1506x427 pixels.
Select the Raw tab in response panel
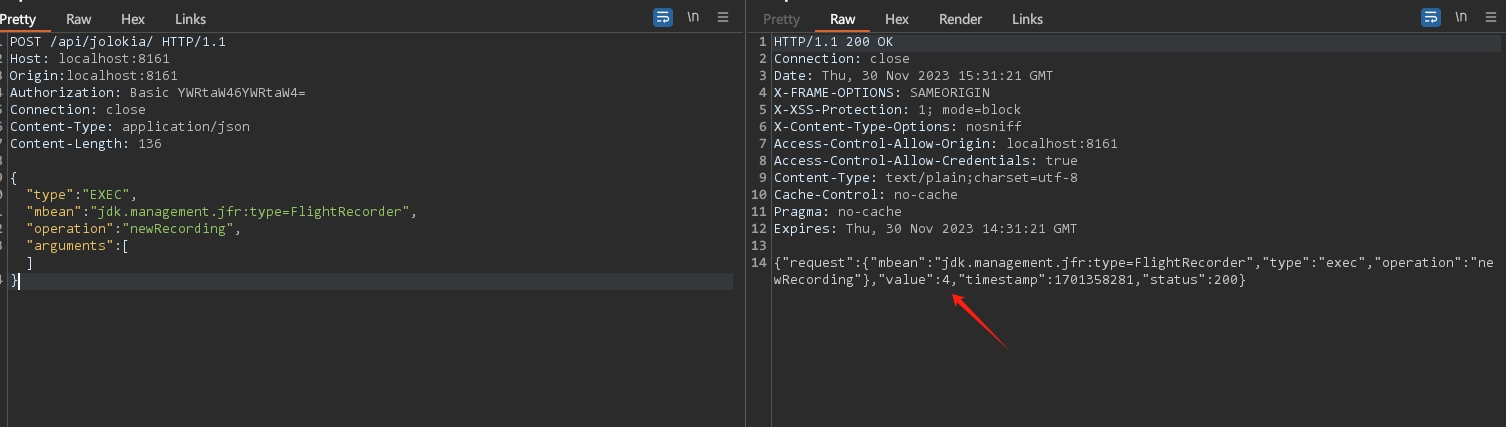842,19
